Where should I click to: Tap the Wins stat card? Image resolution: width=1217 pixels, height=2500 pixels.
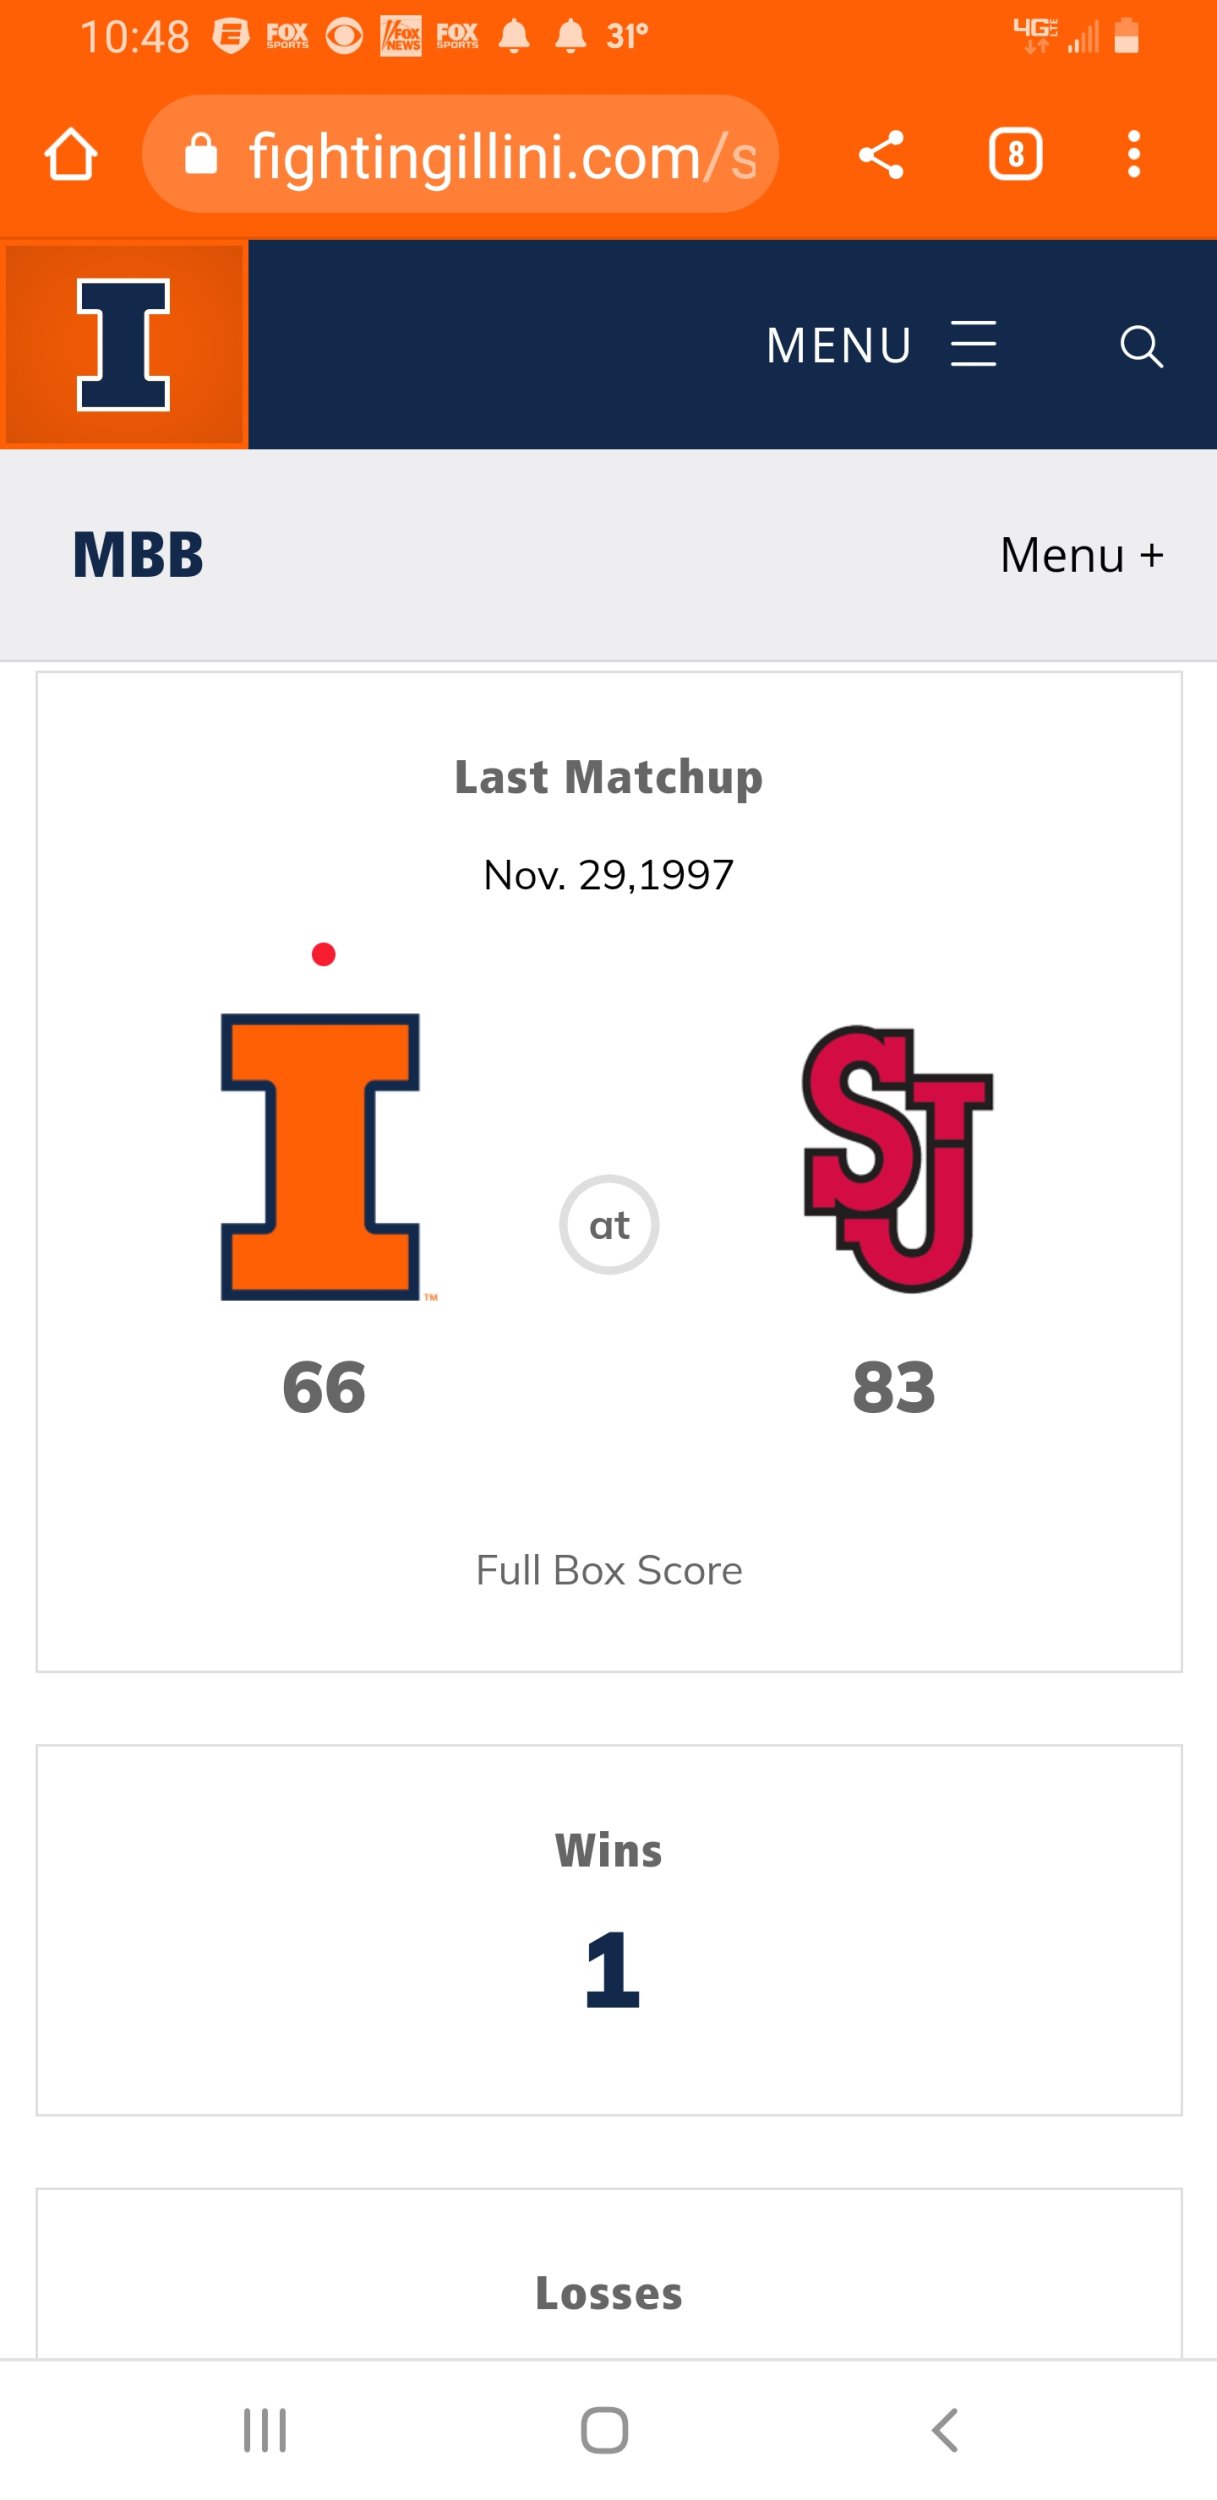609,1928
